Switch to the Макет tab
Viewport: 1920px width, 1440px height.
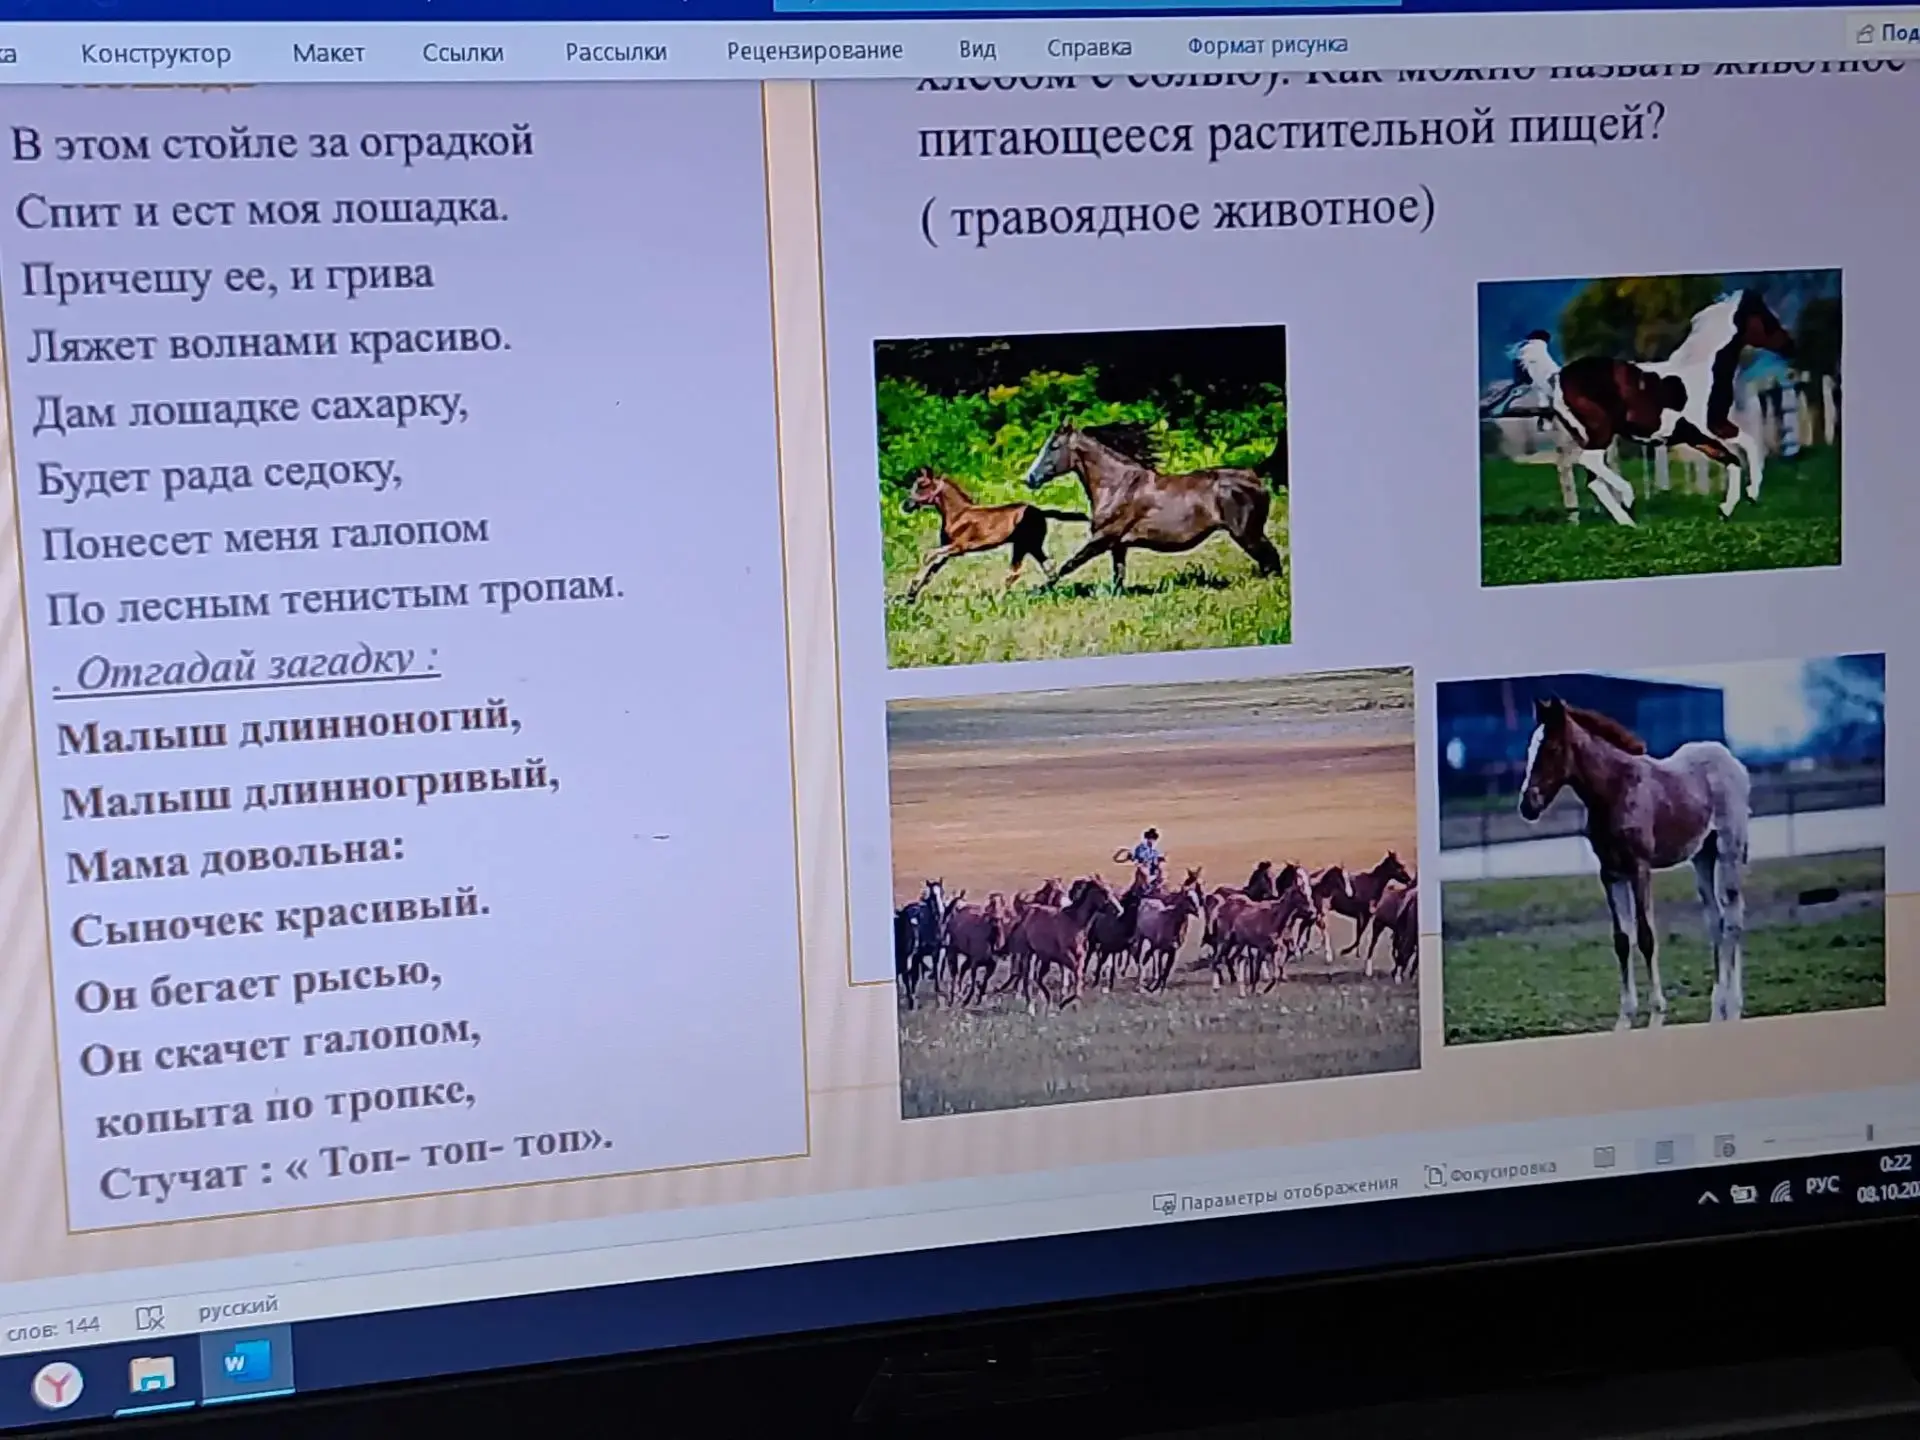pyautogui.click(x=328, y=53)
